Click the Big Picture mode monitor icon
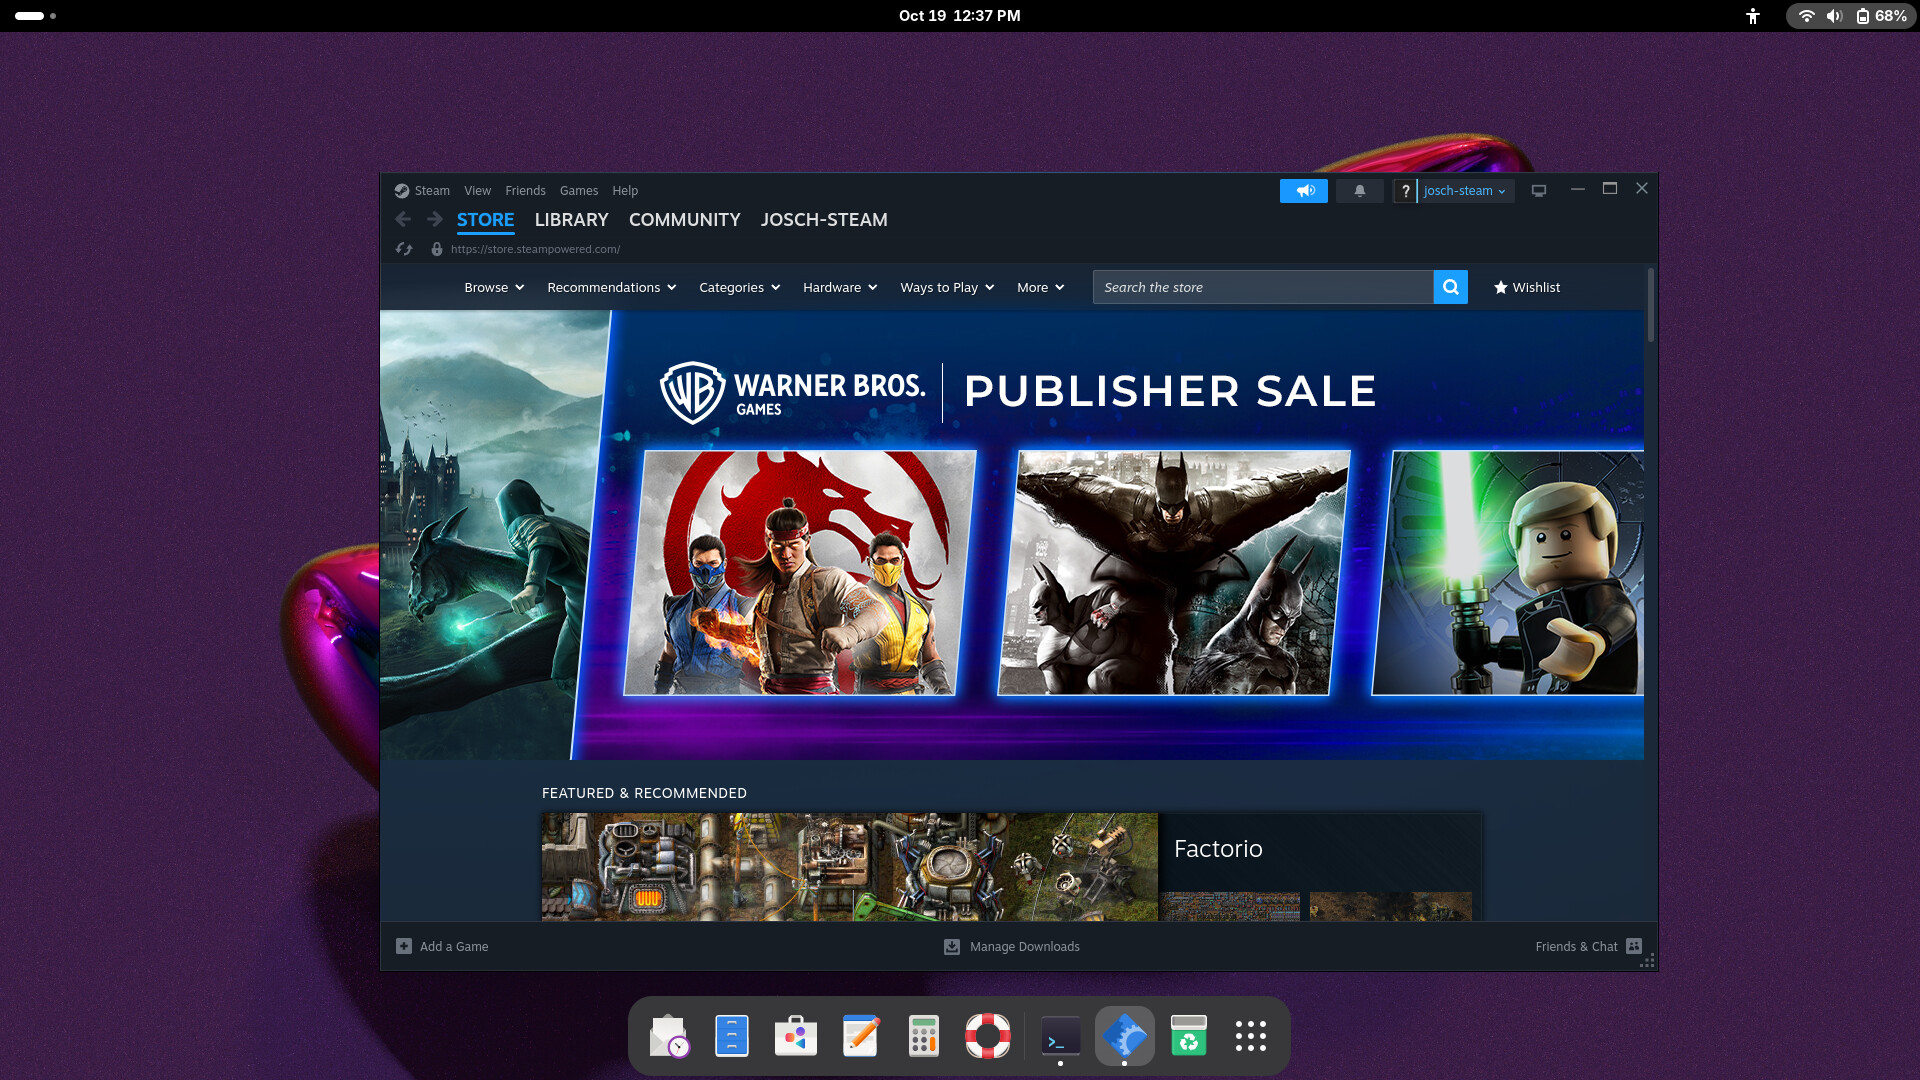 pyautogui.click(x=1538, y=191)
